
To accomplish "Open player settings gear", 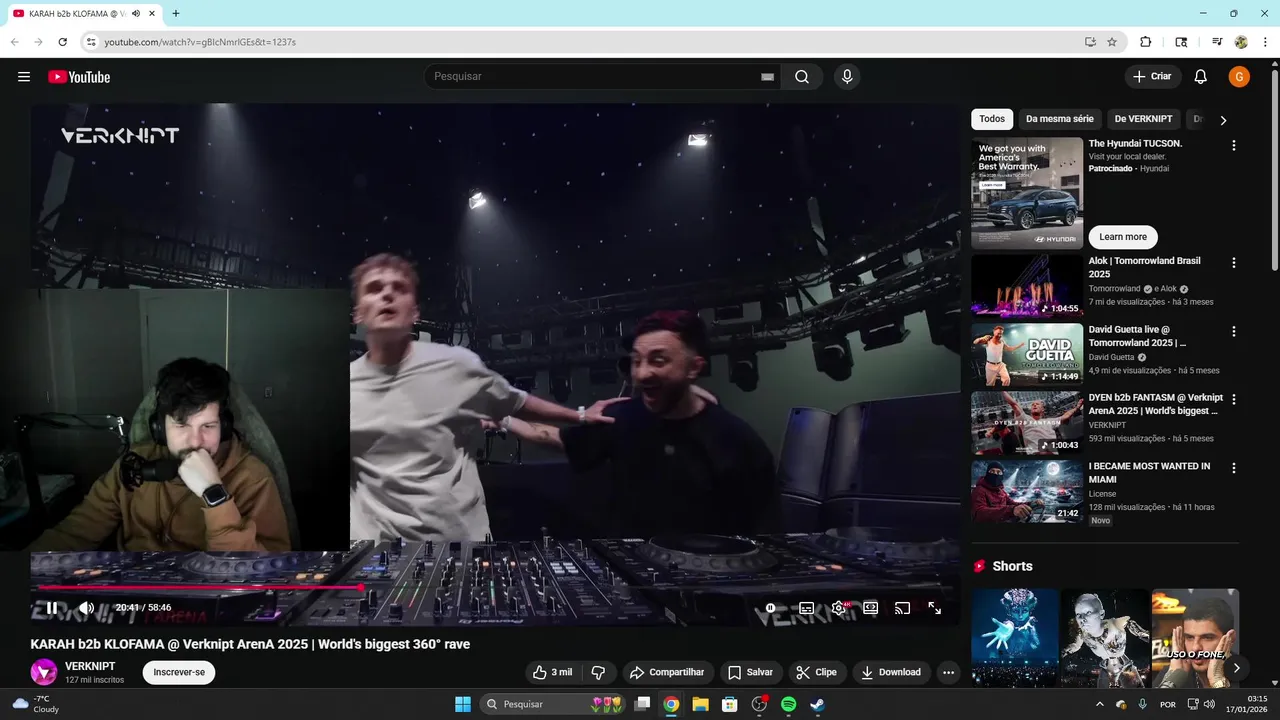I will tap(839, 607).
